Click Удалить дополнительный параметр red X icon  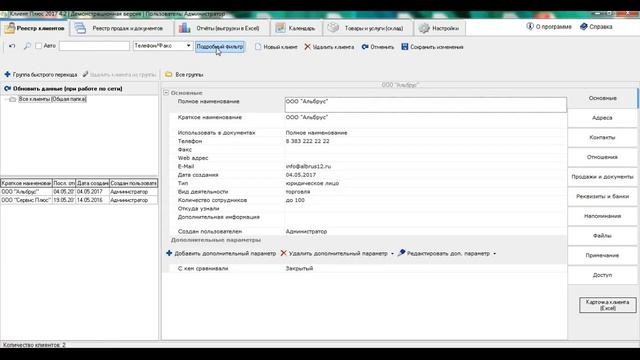pos(283,253)
